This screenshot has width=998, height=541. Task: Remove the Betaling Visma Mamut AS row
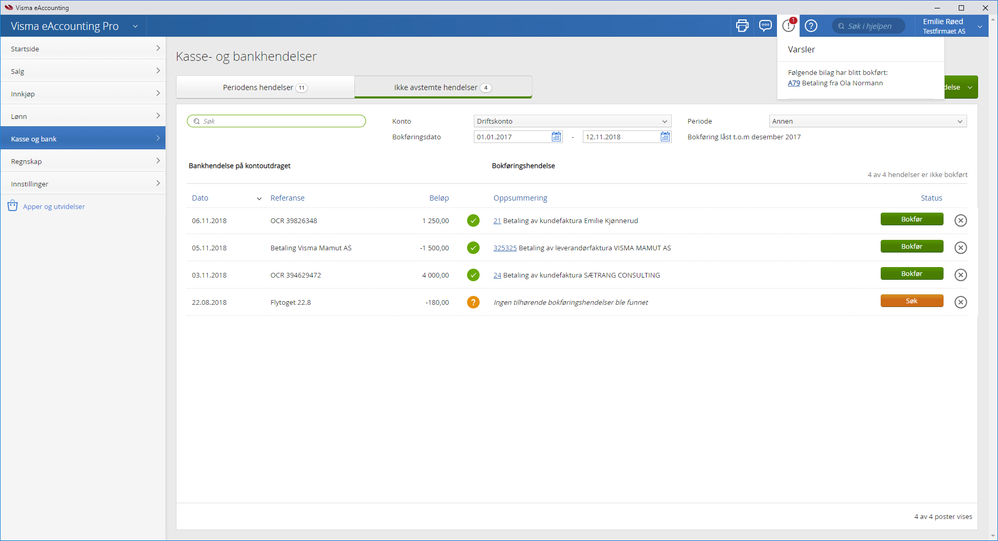point(960,248)
